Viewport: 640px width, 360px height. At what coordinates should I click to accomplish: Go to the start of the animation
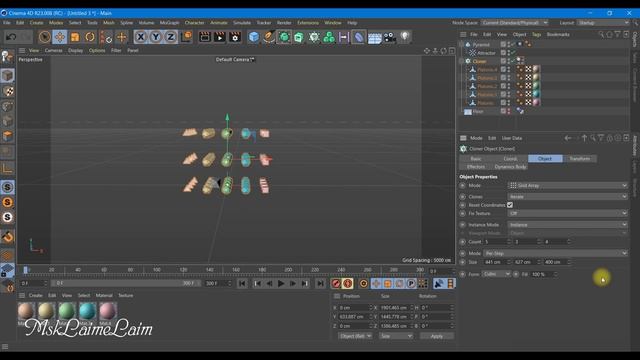click(x=242, y=284)
